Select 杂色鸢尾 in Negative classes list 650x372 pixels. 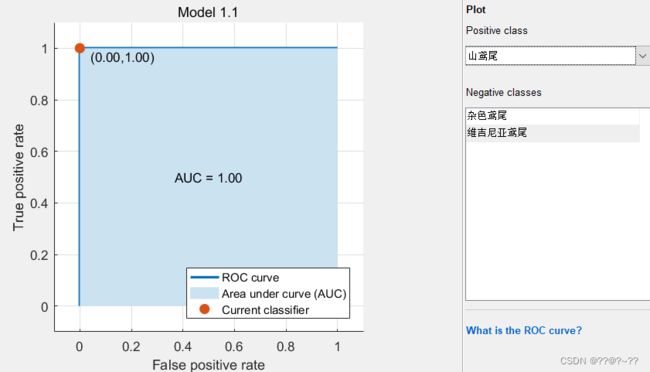pos(552,115)
